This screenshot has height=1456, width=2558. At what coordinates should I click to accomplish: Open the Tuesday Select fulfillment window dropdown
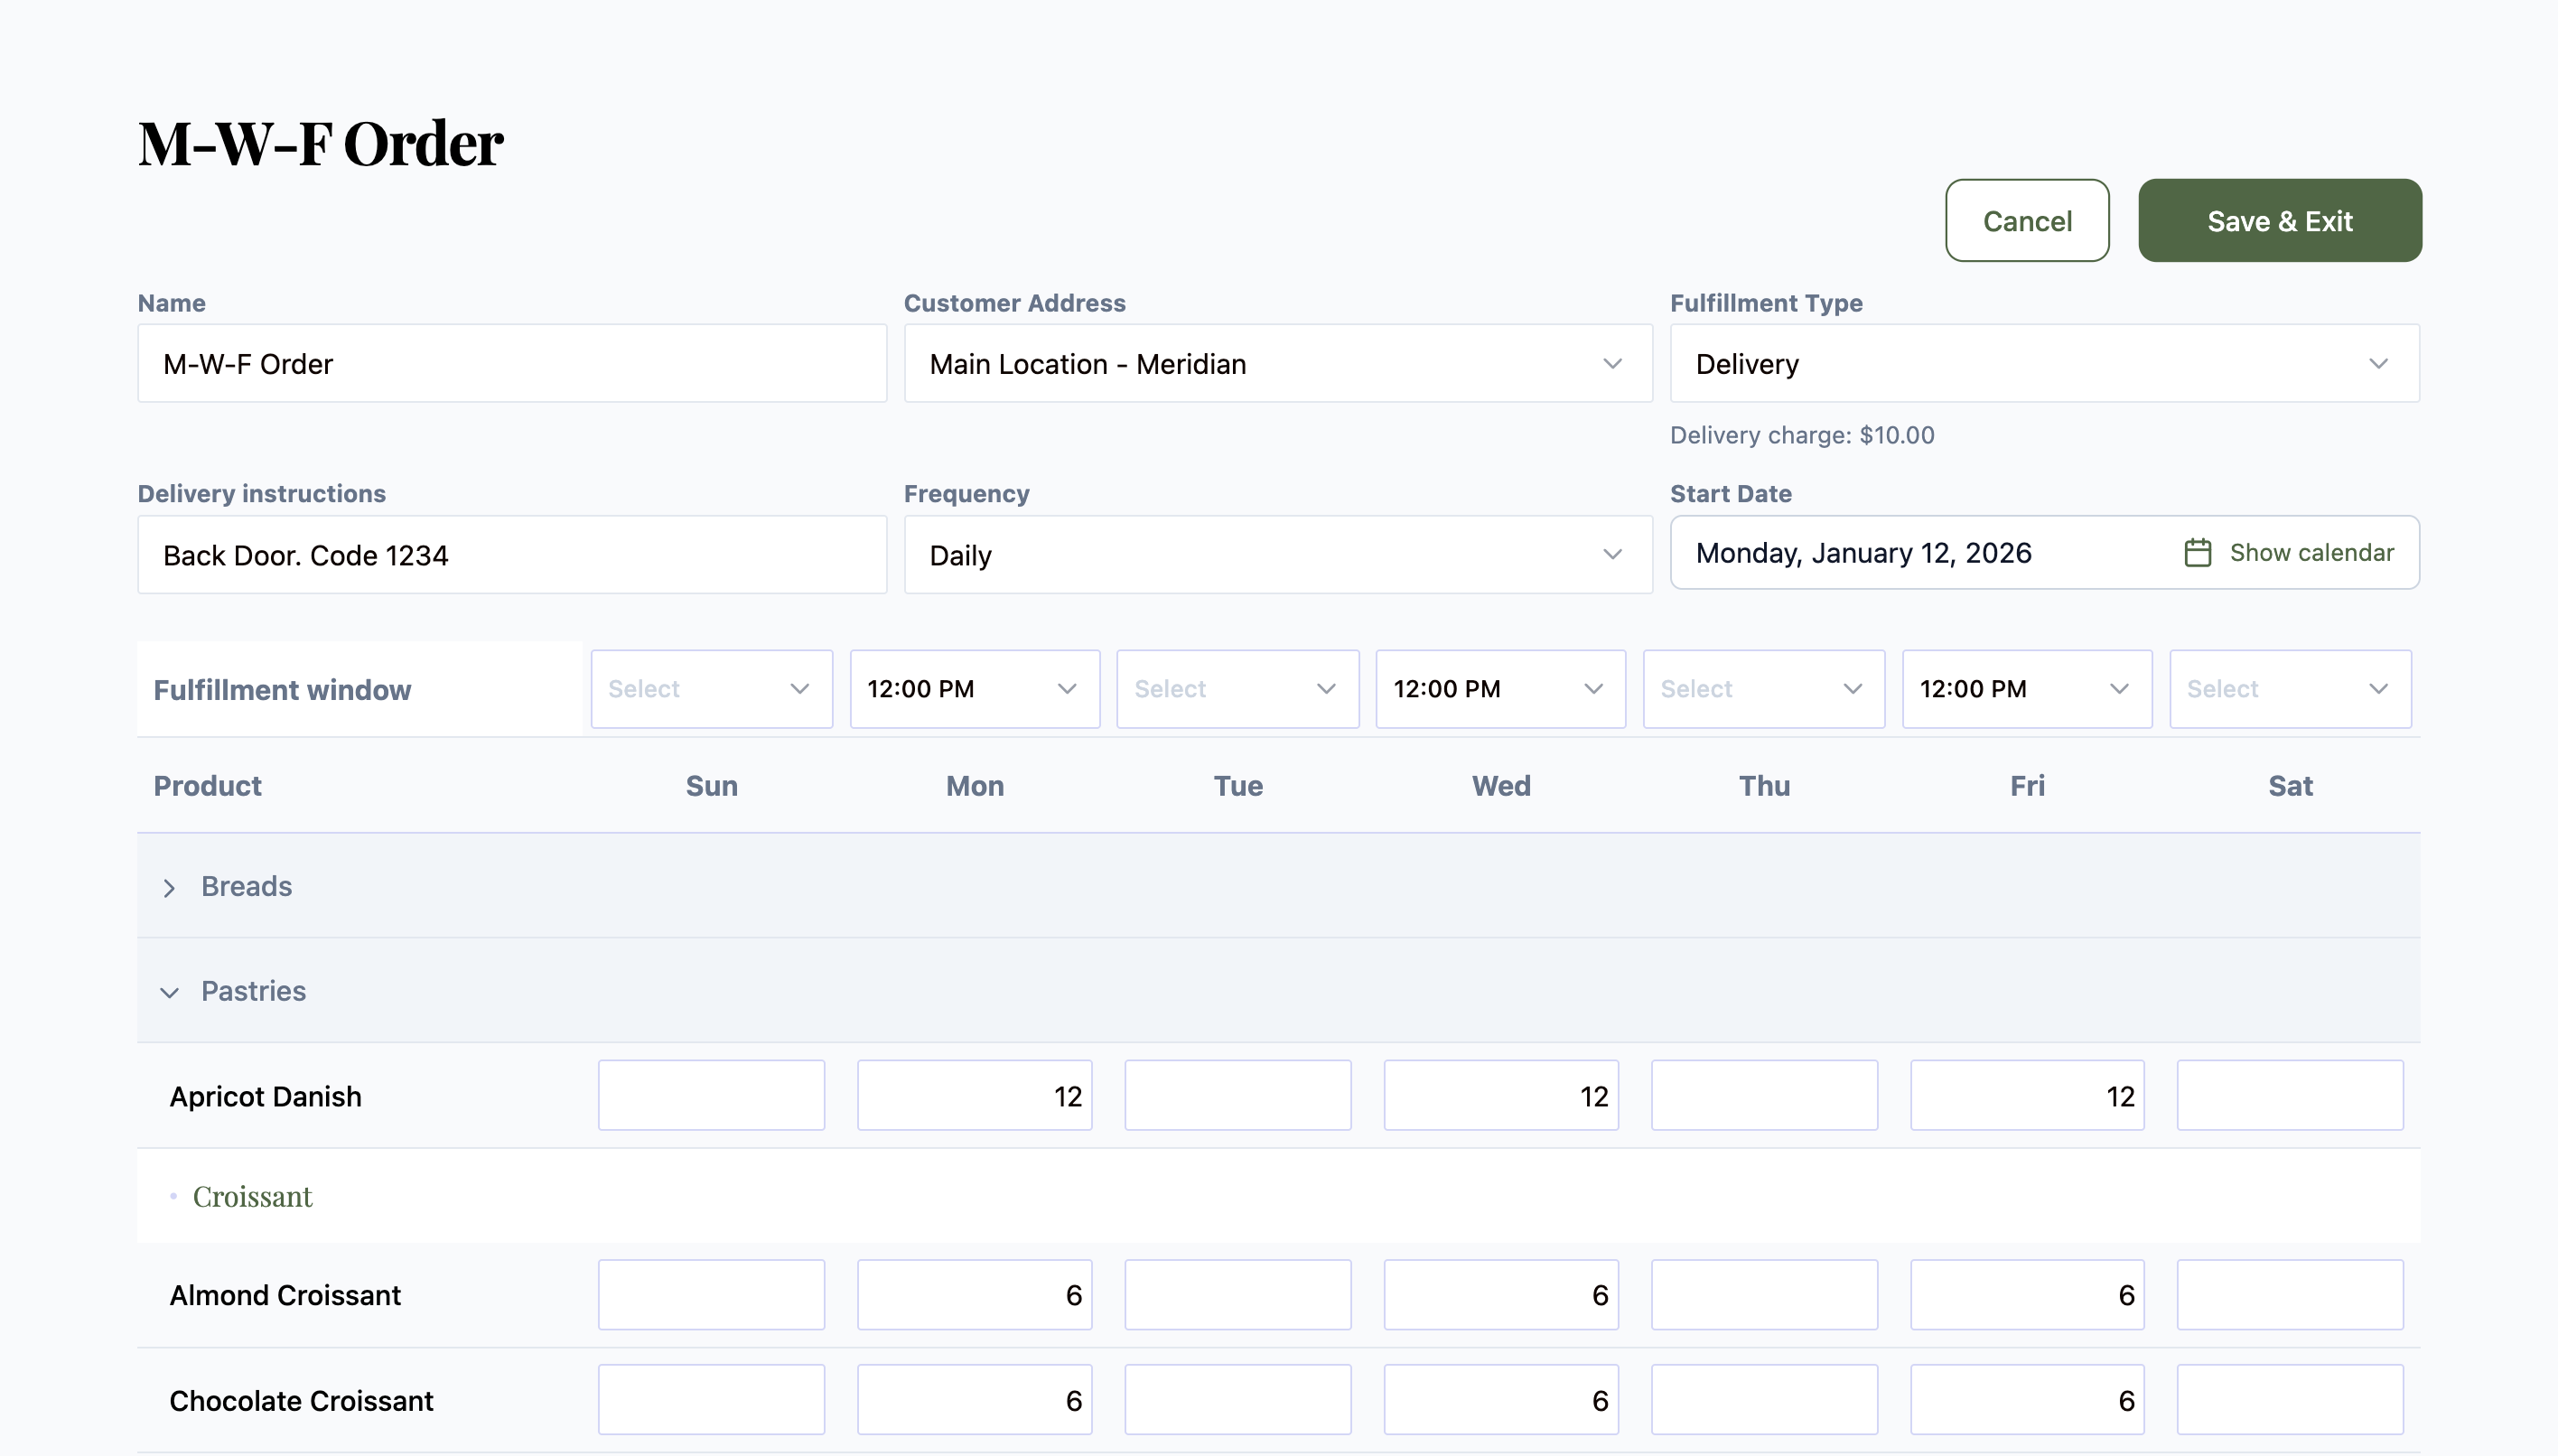1237,688
